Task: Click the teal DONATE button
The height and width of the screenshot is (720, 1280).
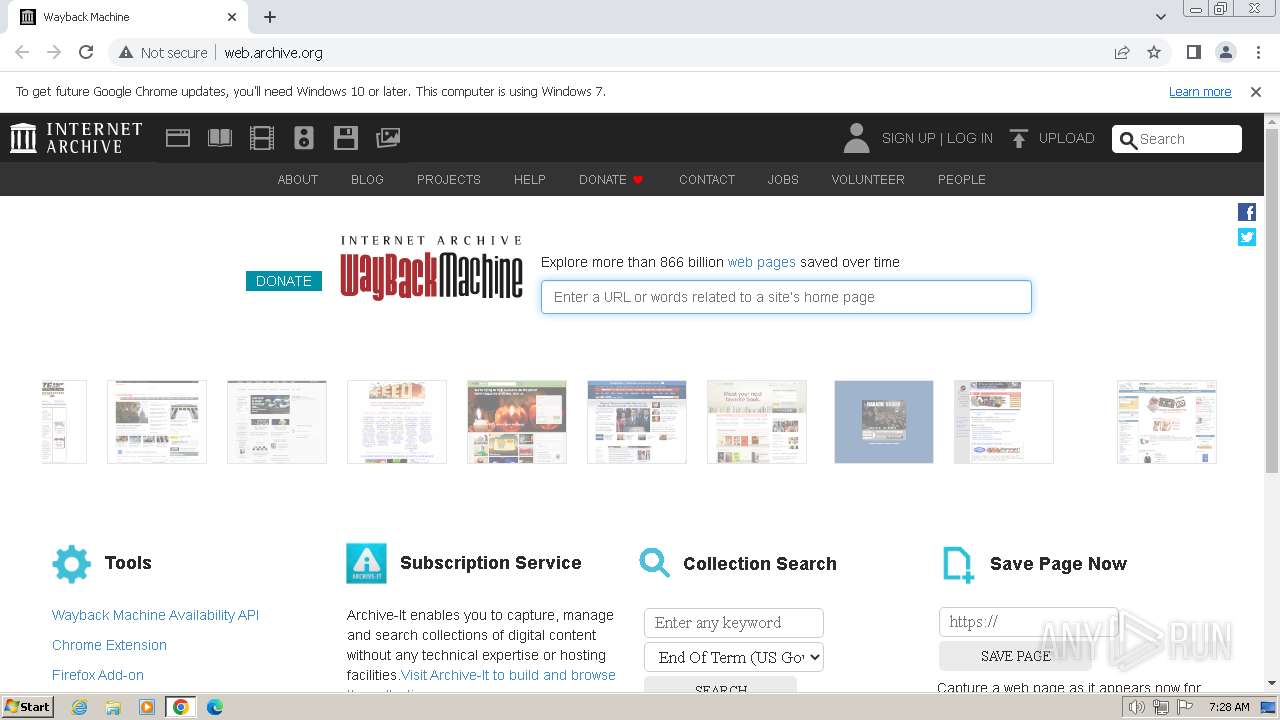Action: pos(284,281)
